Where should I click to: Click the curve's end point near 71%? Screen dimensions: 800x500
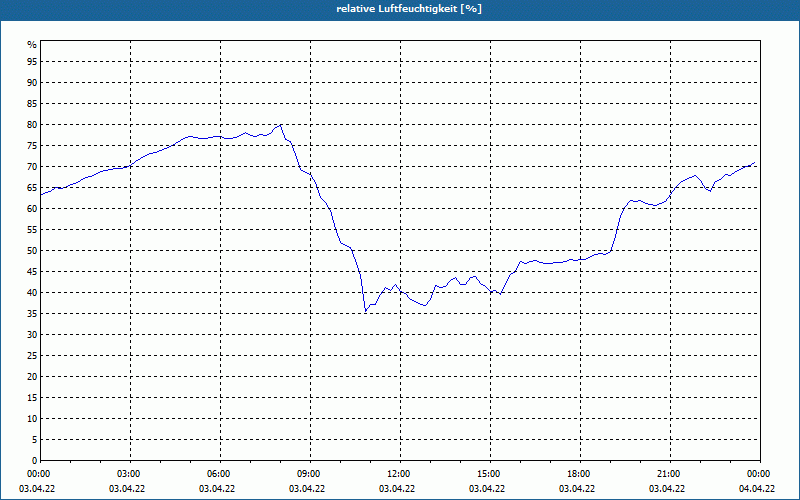pyautogui.click(x=754, y=163)
